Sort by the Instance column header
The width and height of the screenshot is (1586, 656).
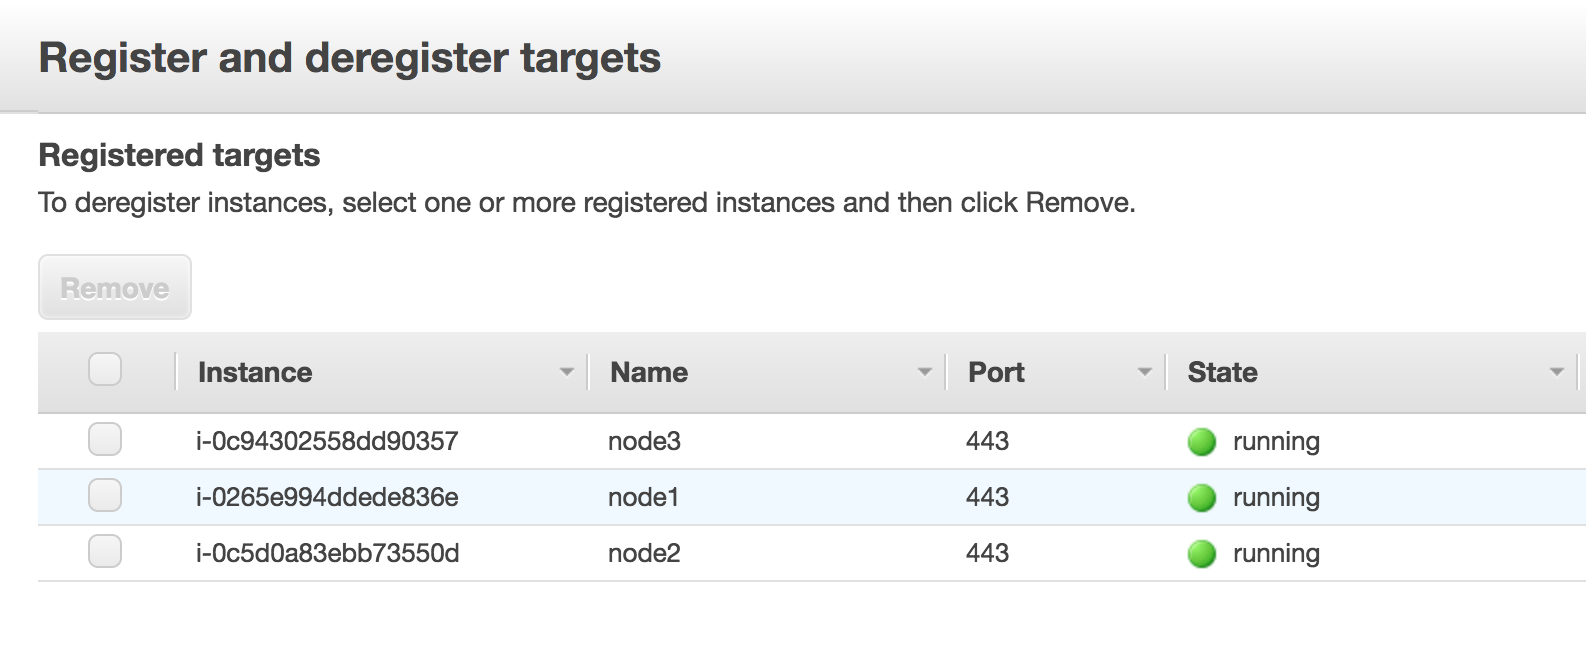coord(255,372)
